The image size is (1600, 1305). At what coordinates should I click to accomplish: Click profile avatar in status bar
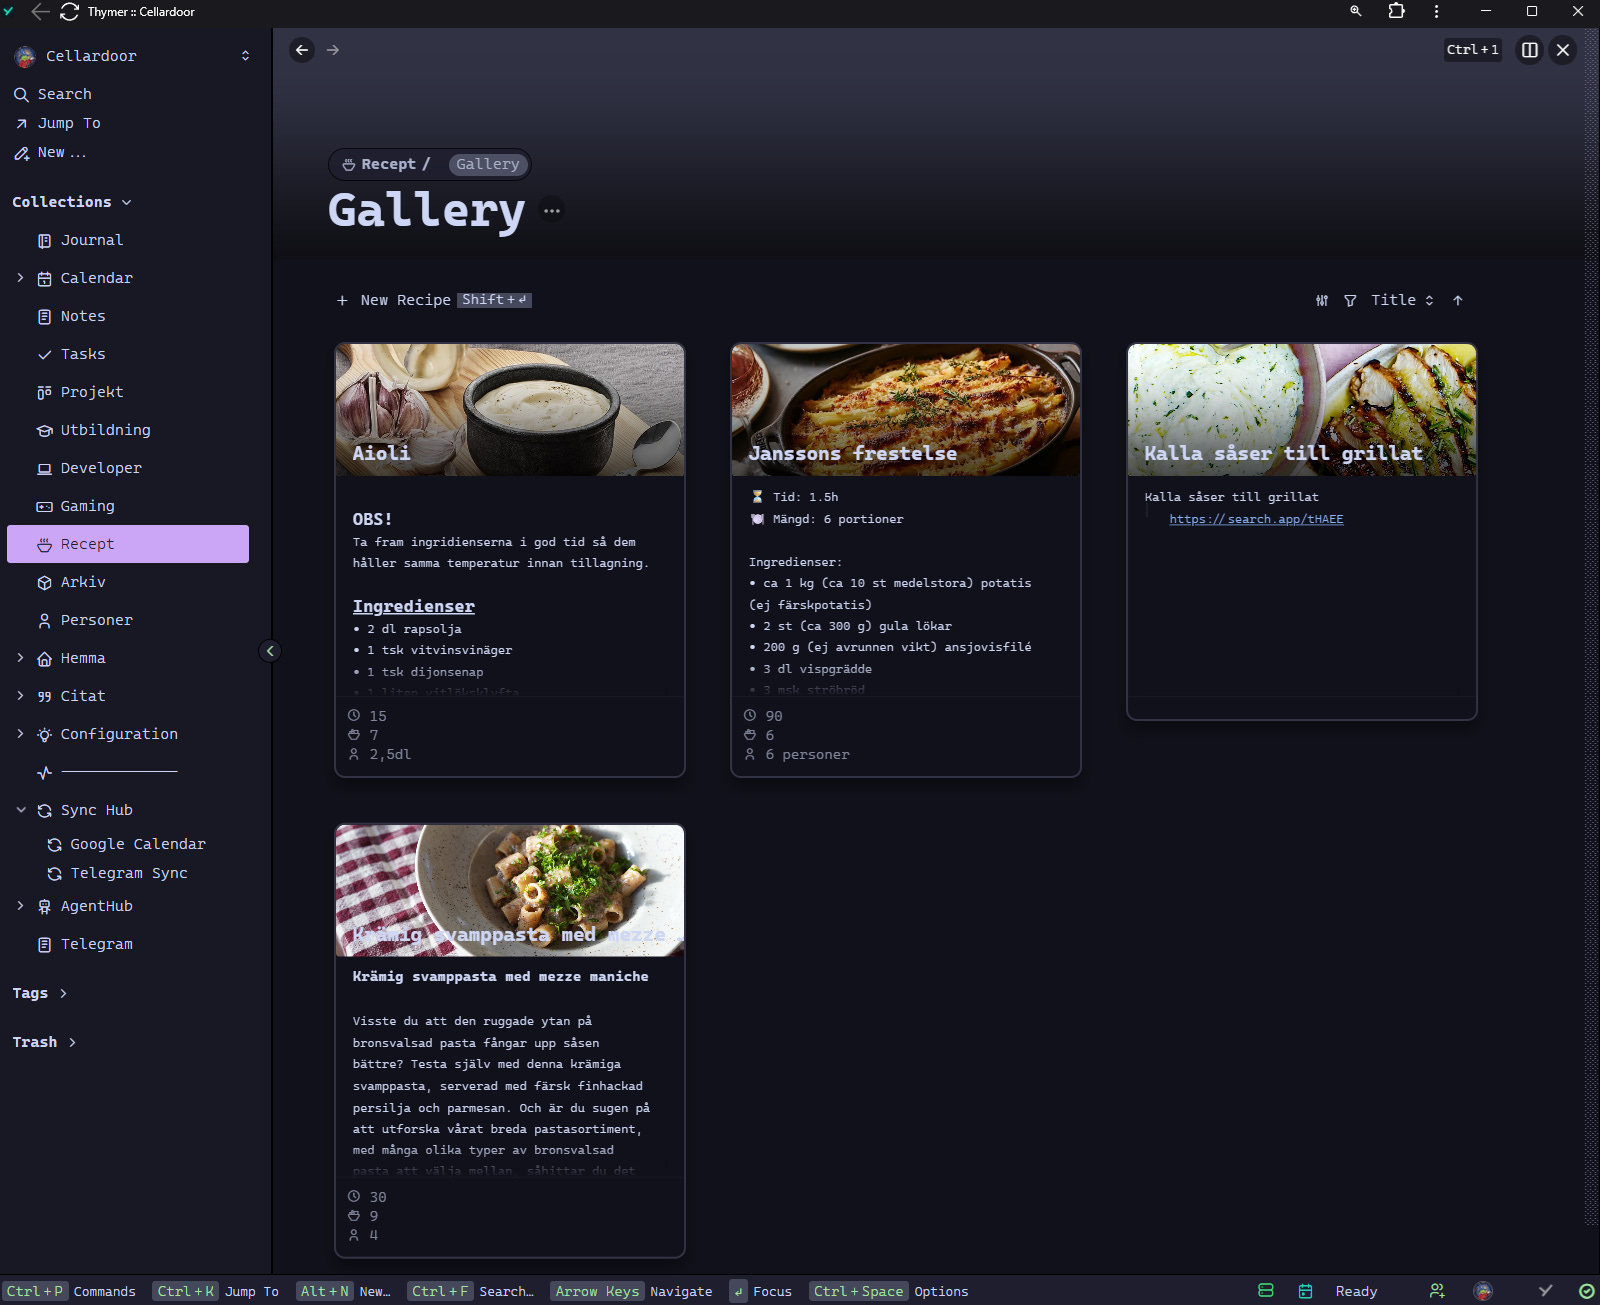[1483, 1291]
